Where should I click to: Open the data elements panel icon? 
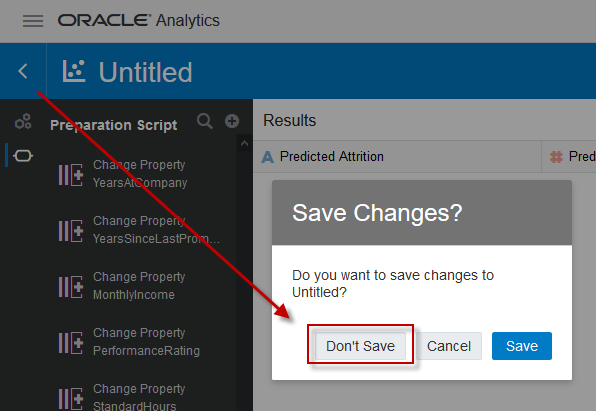[23, 121]
